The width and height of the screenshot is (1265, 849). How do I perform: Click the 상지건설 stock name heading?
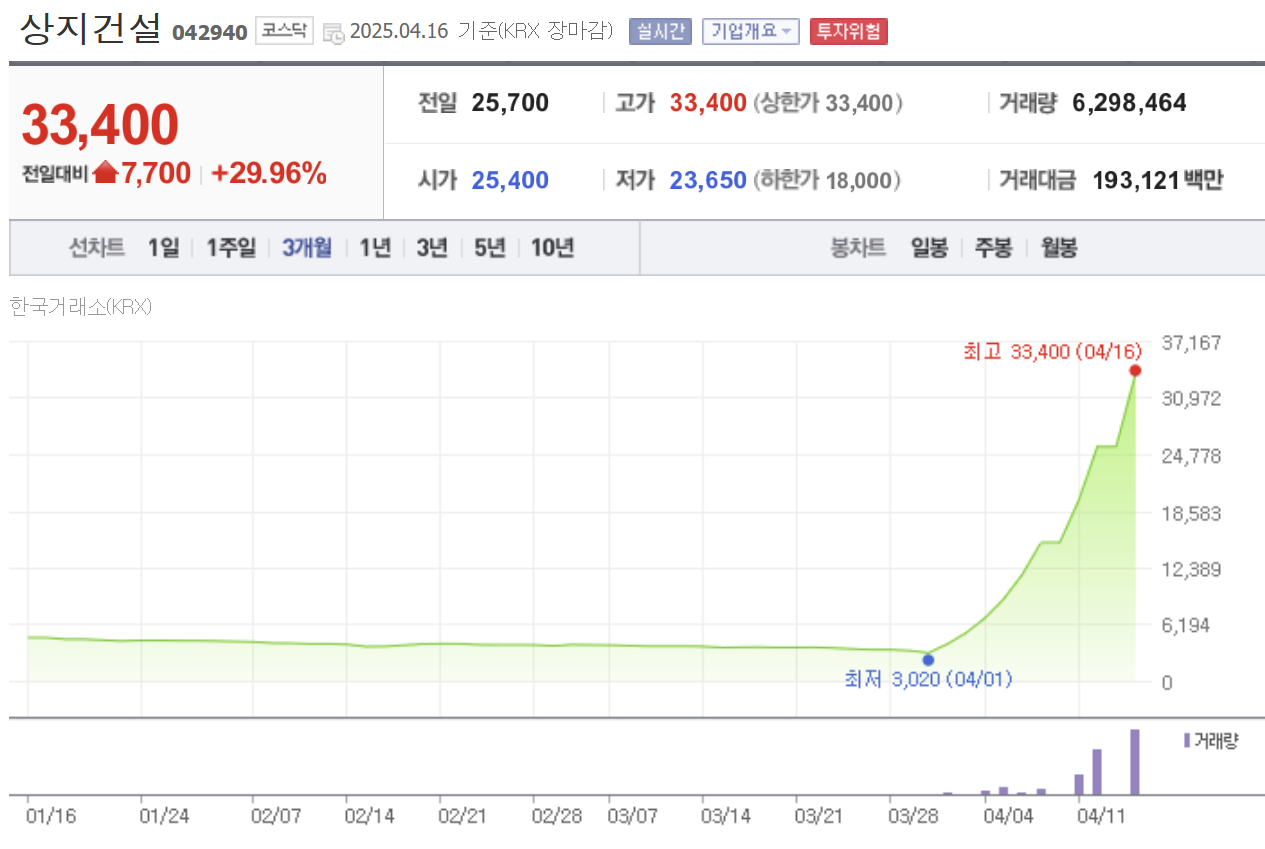pyautogui.click(x=90, y=28)
